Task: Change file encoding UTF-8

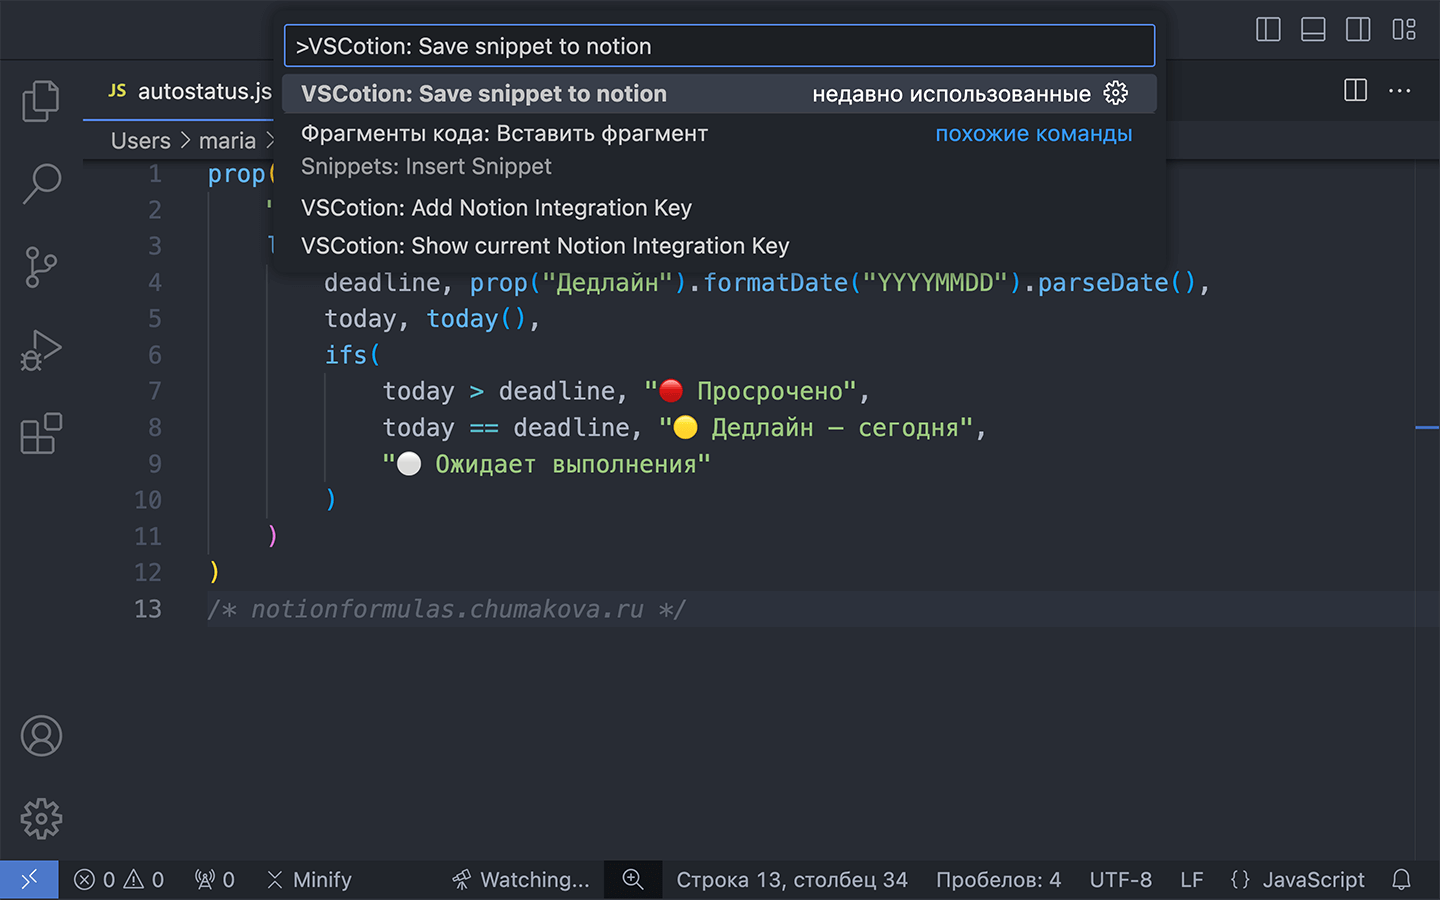Action: pos(1120,880)
